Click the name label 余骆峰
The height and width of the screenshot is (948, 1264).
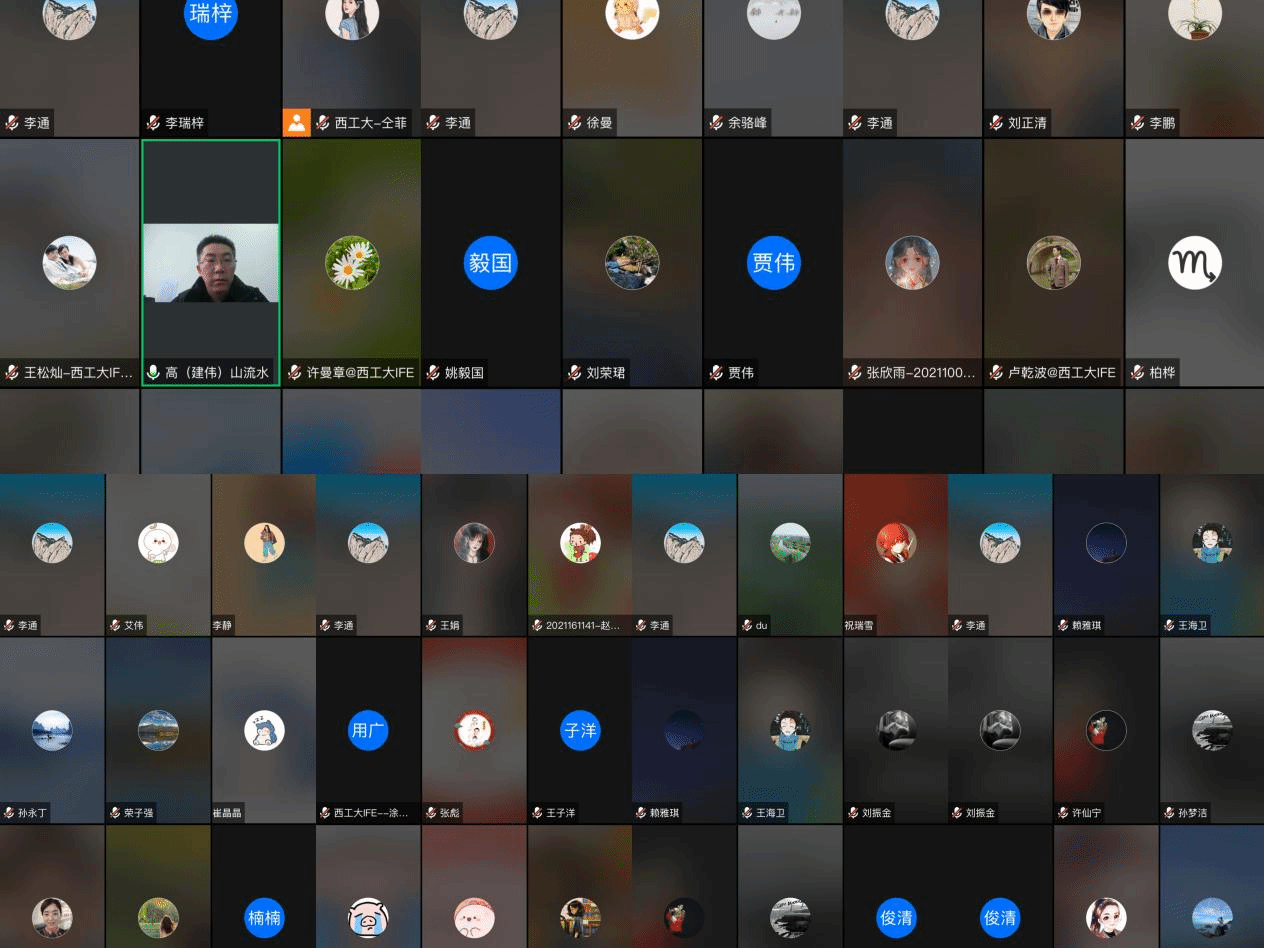tap(747, 123)
